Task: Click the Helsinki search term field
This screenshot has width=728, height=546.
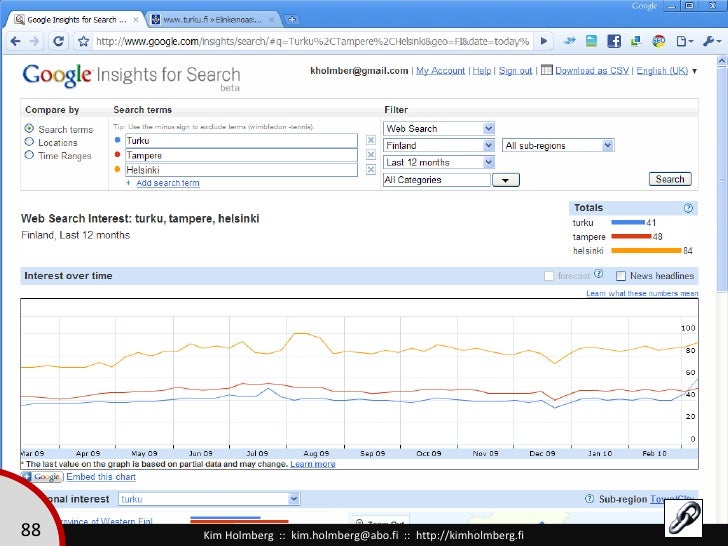Action: click(241, 170)
